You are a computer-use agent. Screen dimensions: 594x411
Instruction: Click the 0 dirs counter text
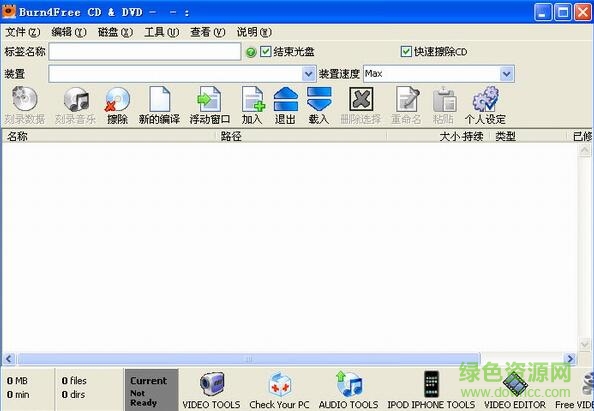pyautogui.click(x=73, y=395)
